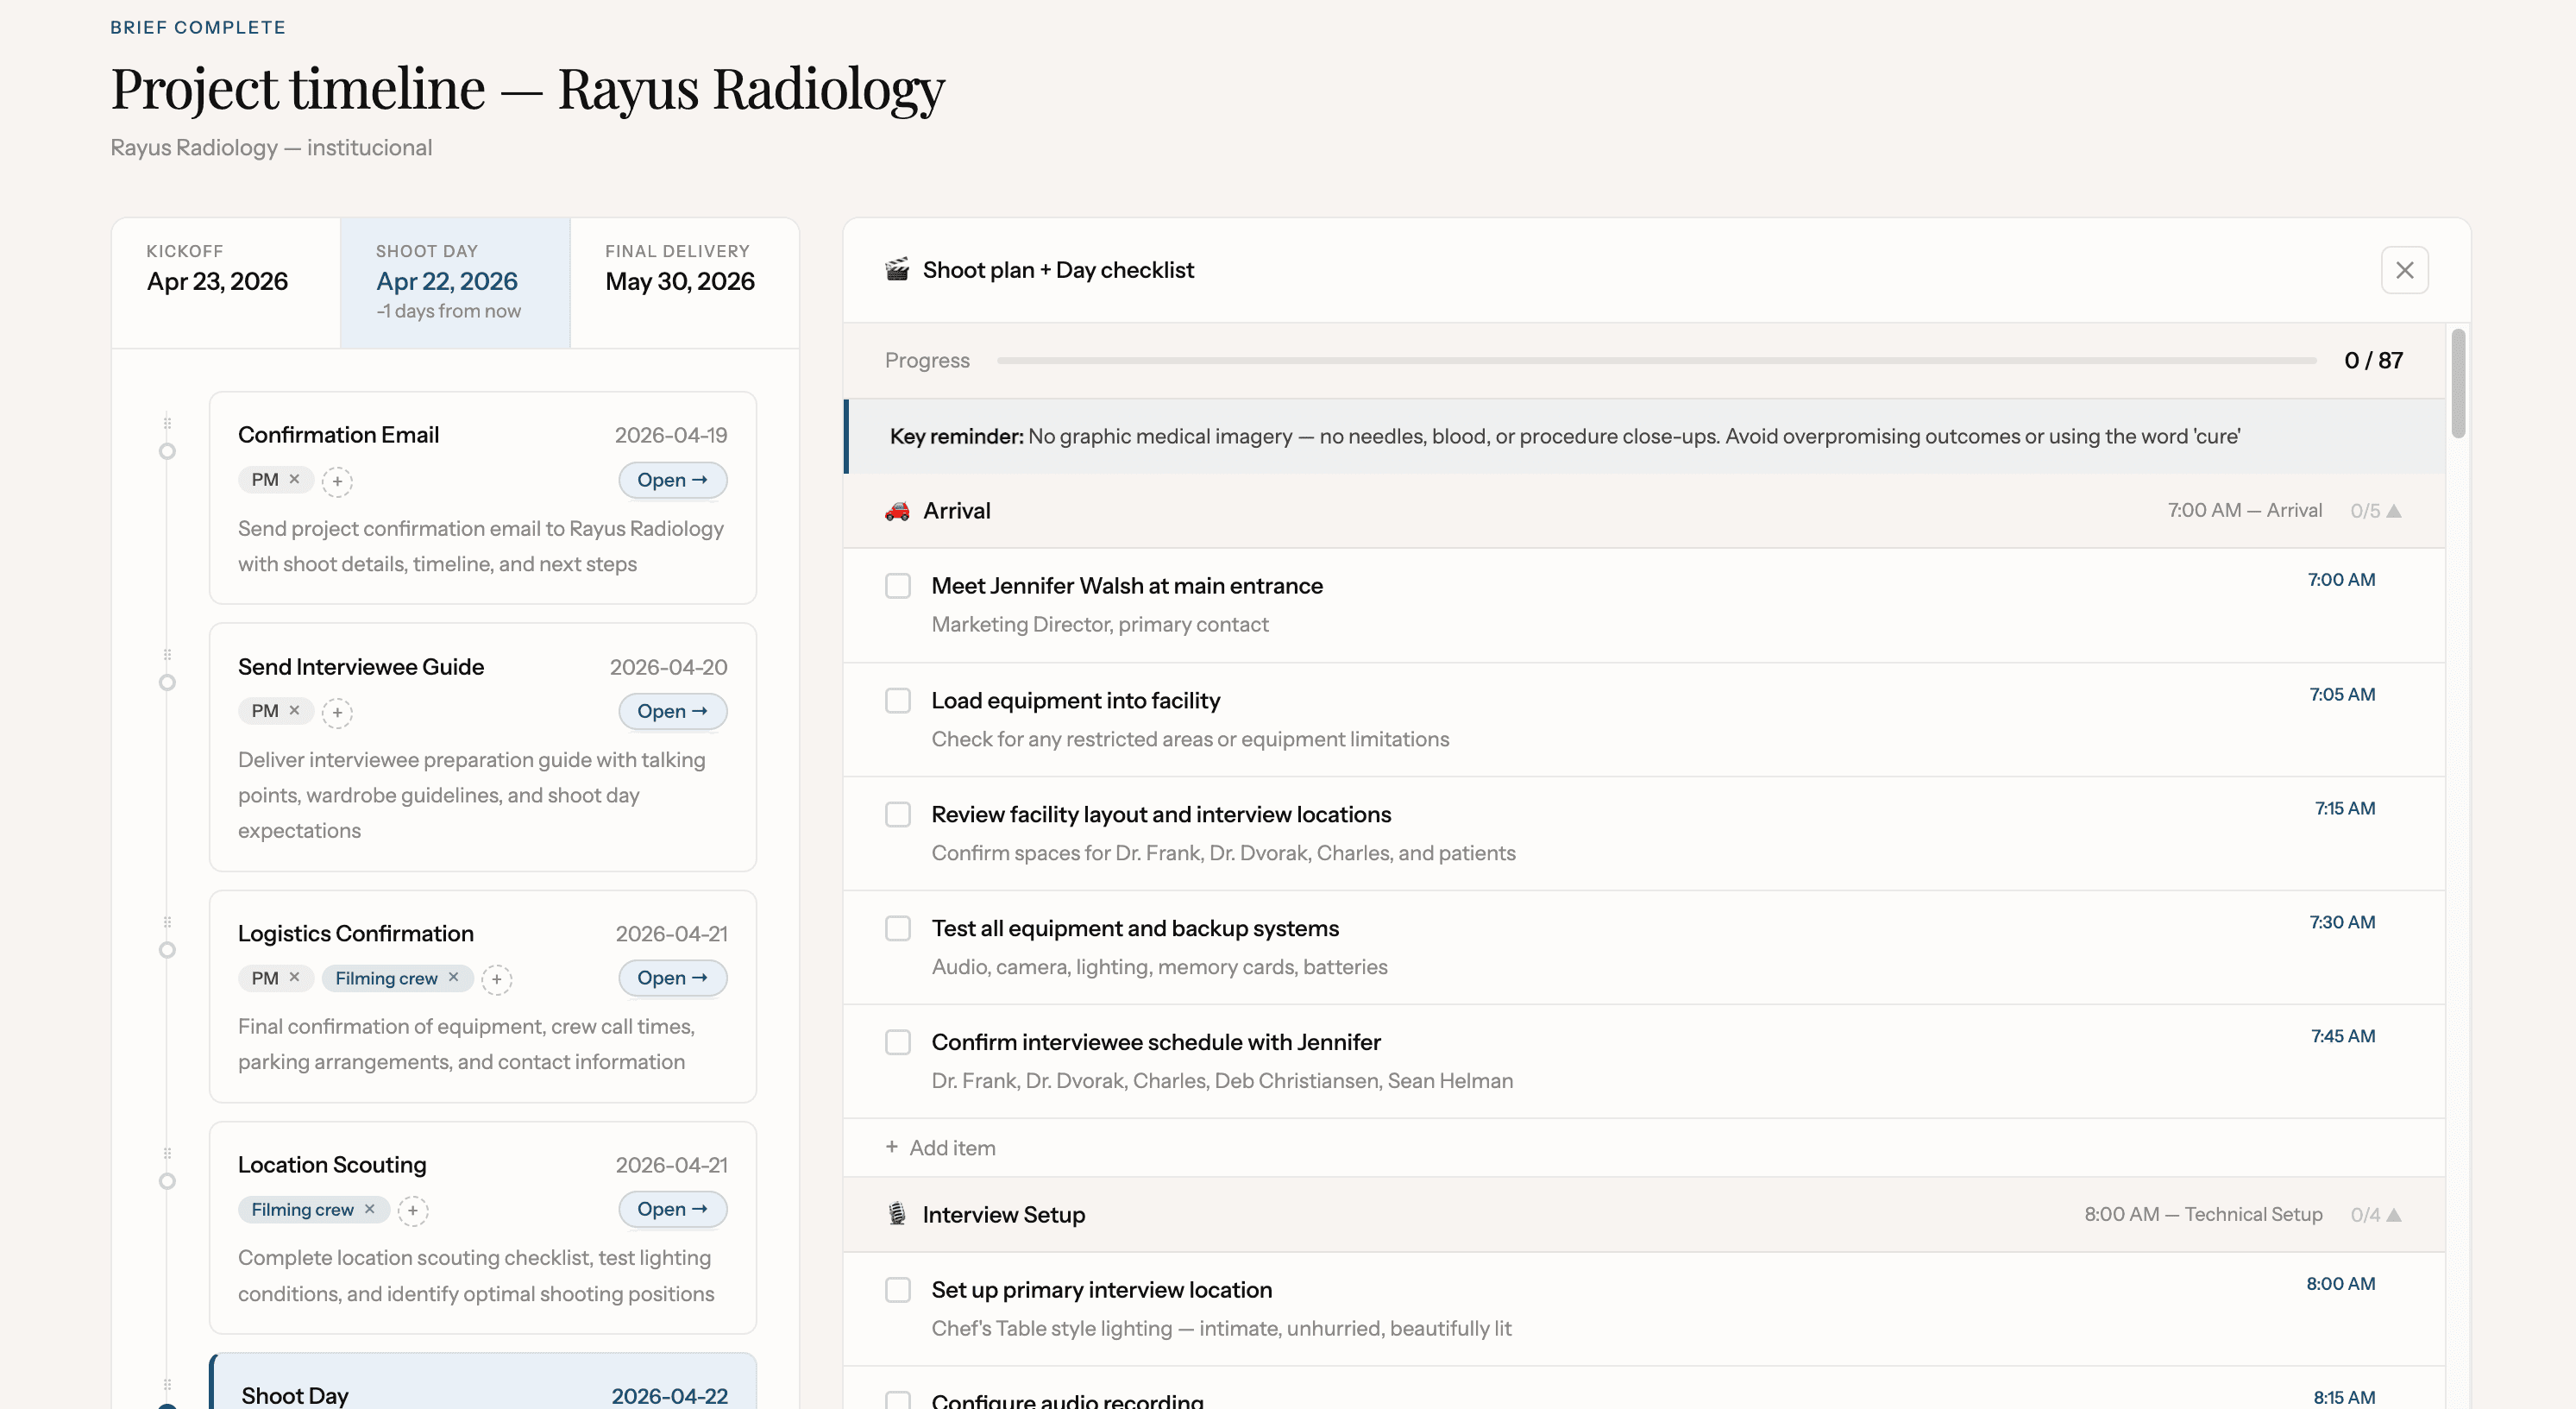Click the Logistics Confirmation timeline marker
Viewport: 2576px width, 1409px height.
[167, 950]
